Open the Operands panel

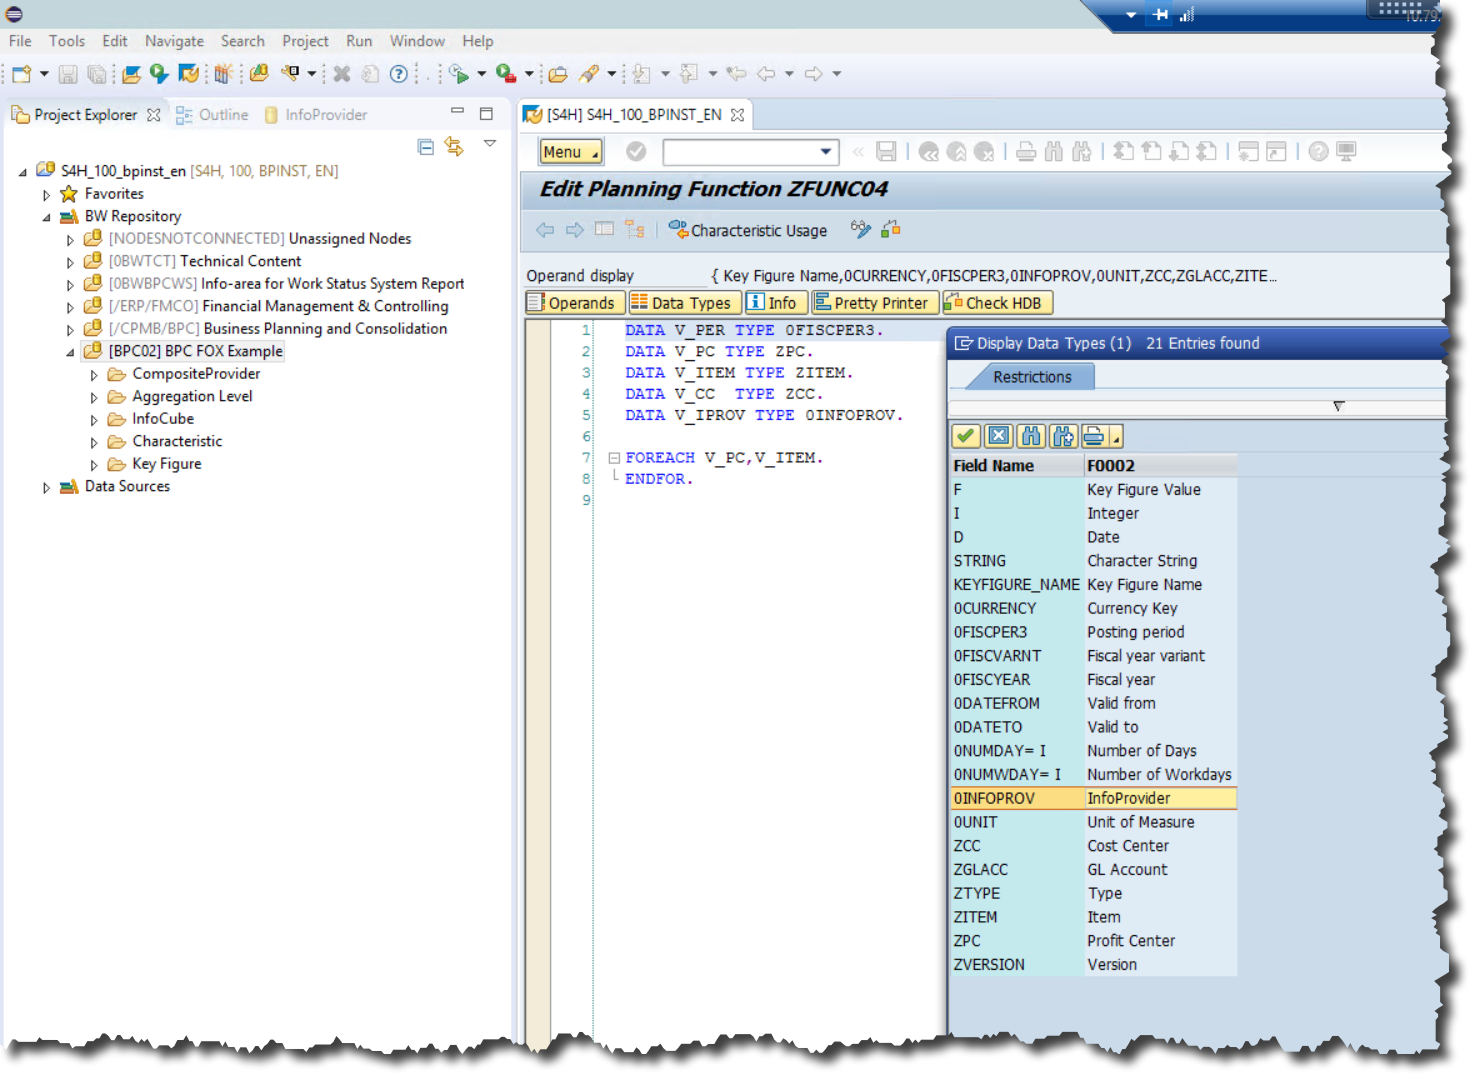[574, 302]
